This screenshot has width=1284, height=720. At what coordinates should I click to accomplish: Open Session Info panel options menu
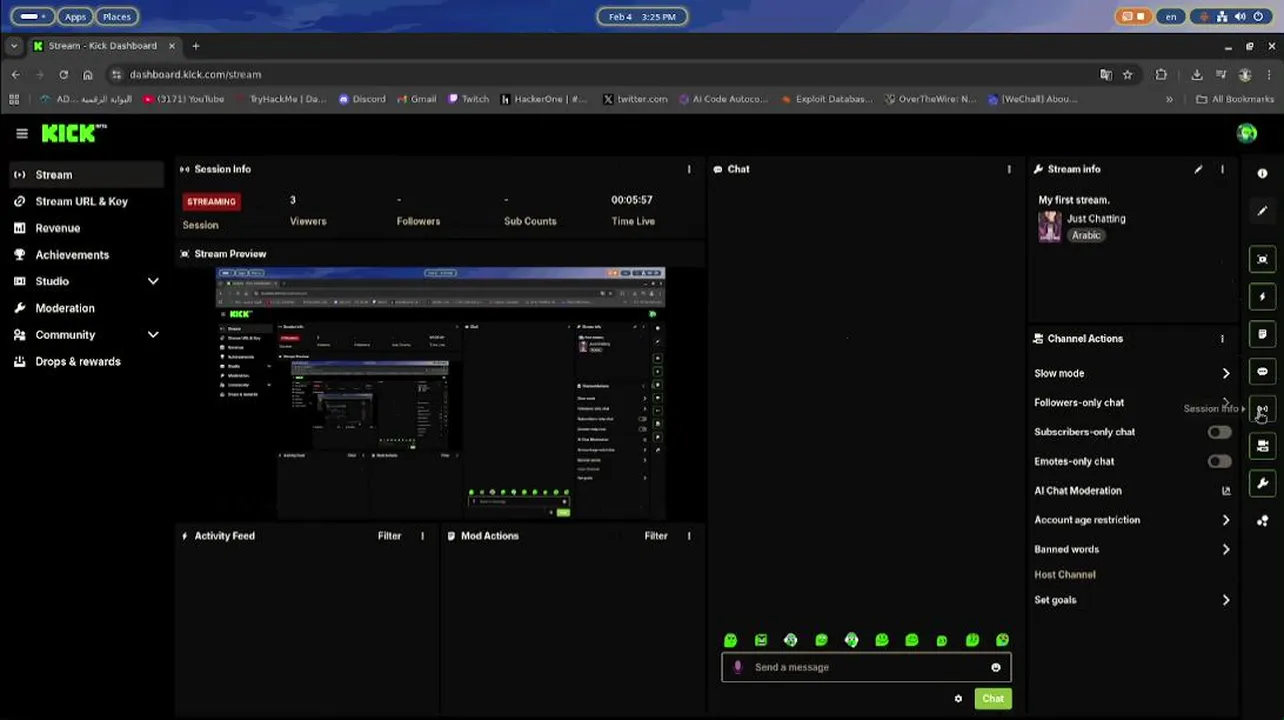click(x=689, y=169)
